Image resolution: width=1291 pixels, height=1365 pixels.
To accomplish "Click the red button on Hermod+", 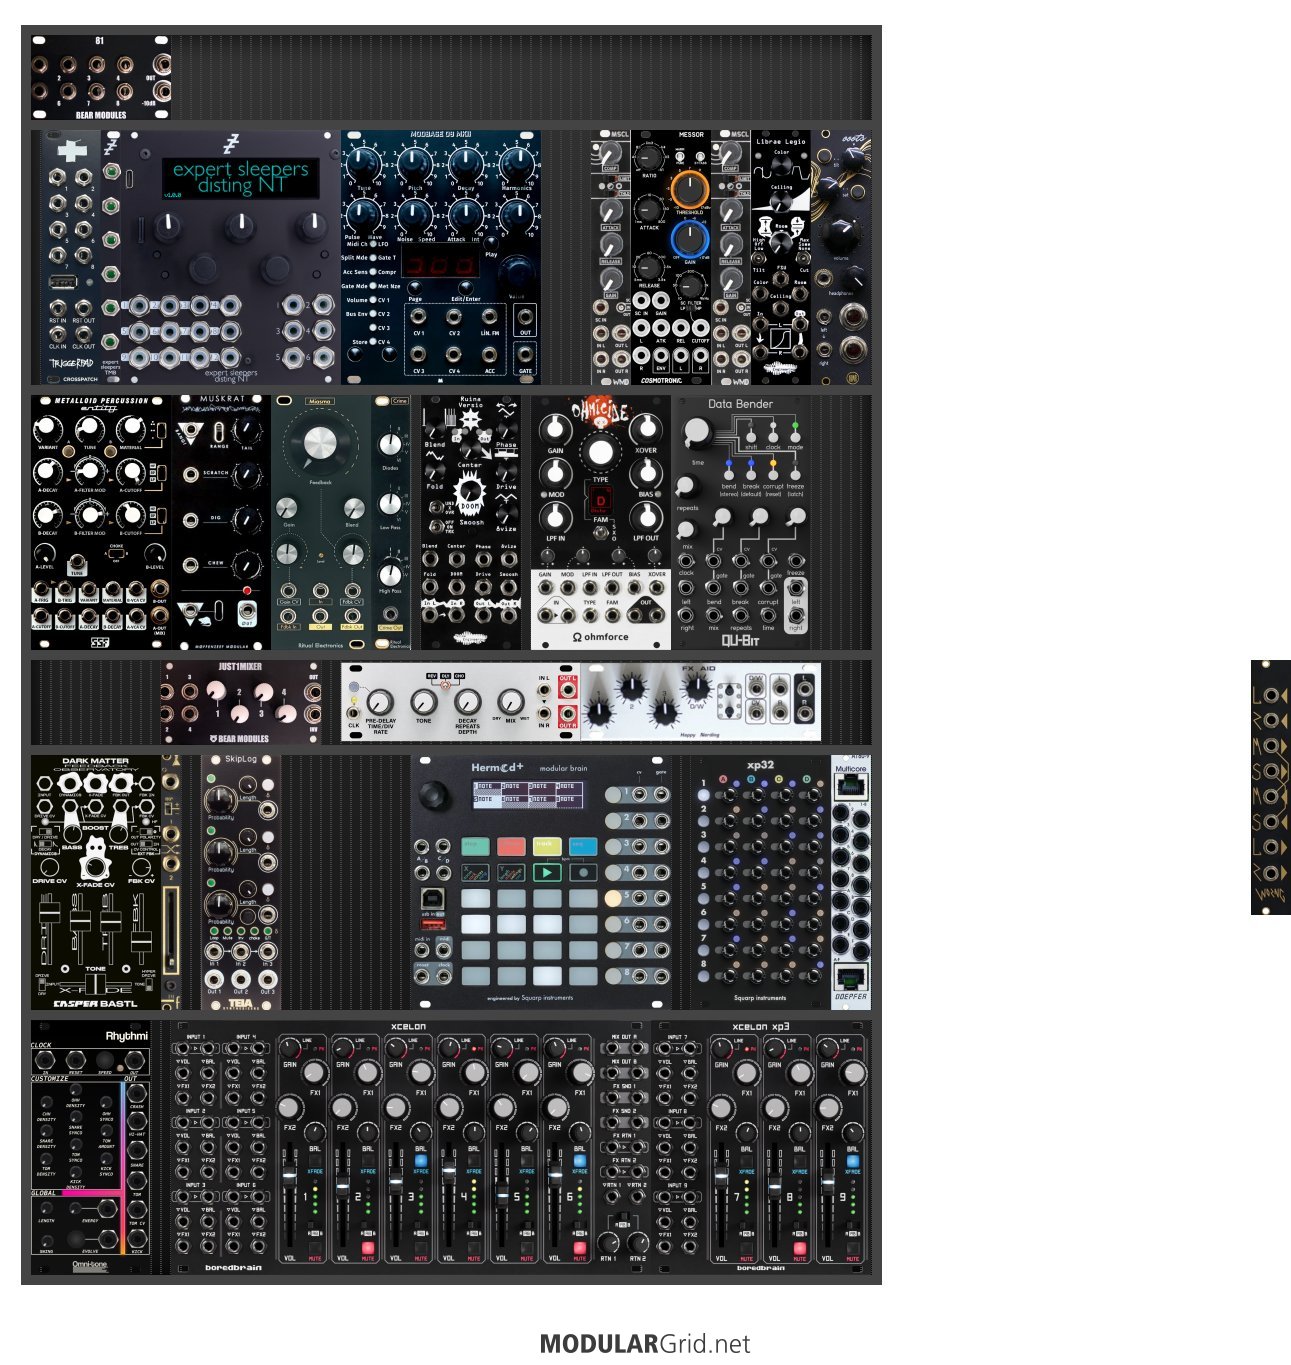I will pyautogui.click(x=511, y=846).
